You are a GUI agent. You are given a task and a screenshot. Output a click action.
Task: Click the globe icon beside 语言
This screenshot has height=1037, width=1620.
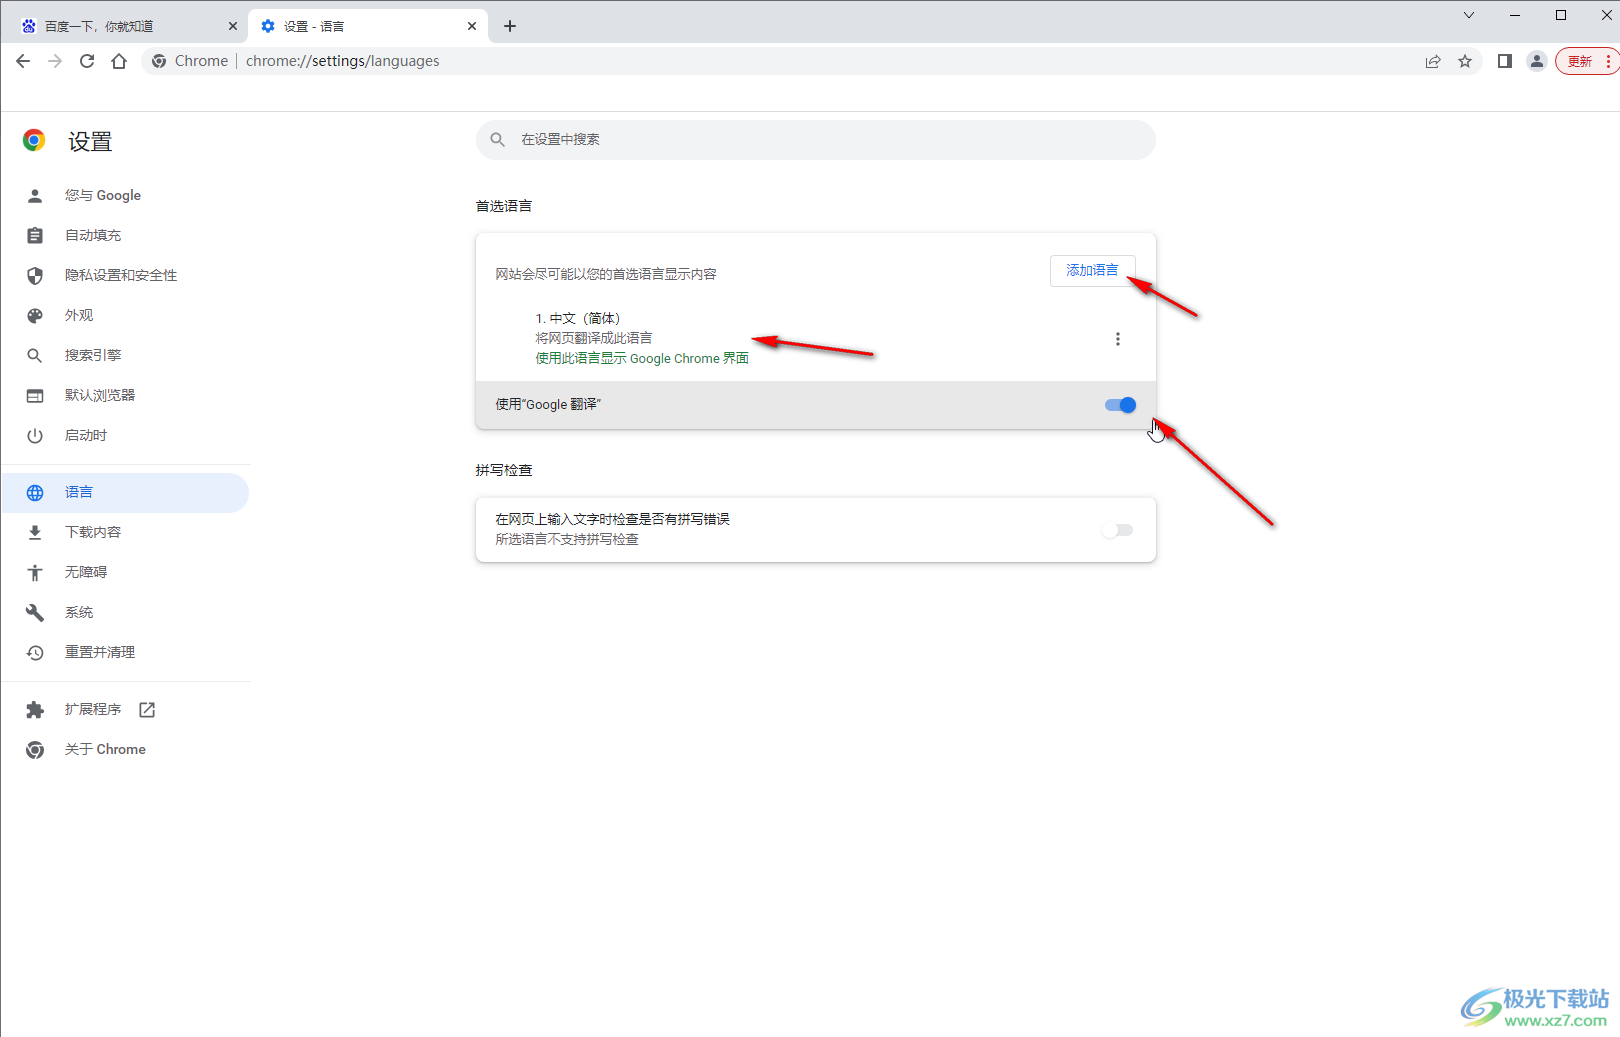tap(35, 492)
